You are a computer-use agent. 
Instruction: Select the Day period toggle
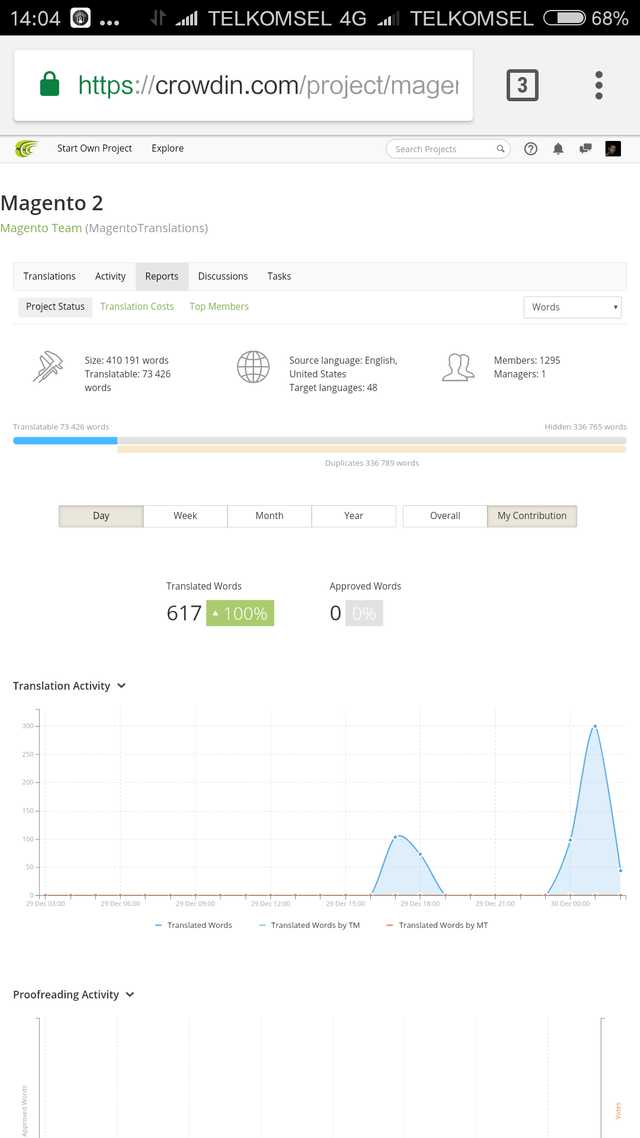click(x=101, y=516)
